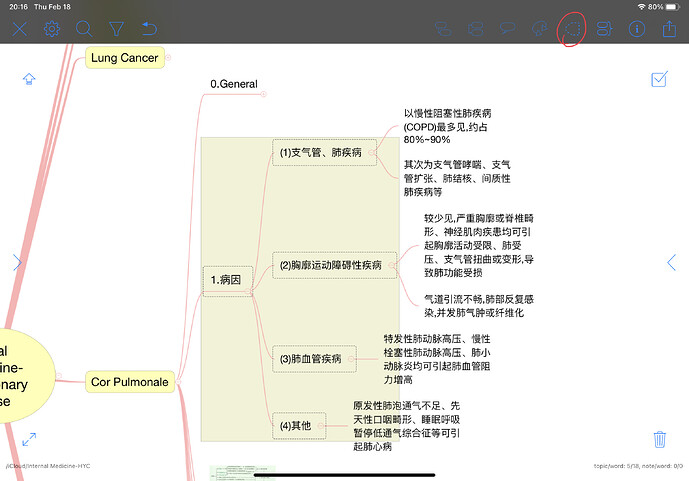
Task: Tap the mini map thumbnail at the bottom
Action: [x=242, y=473]
